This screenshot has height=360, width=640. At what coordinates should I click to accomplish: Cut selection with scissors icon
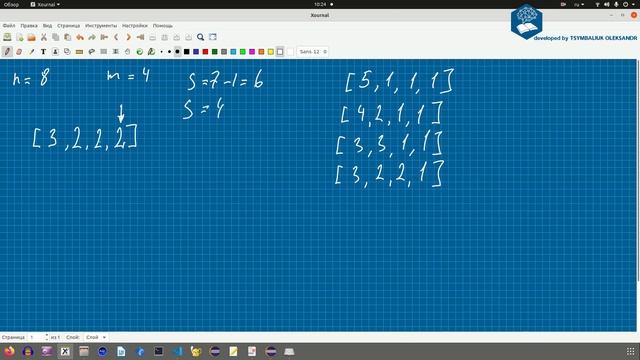(44, 37)
